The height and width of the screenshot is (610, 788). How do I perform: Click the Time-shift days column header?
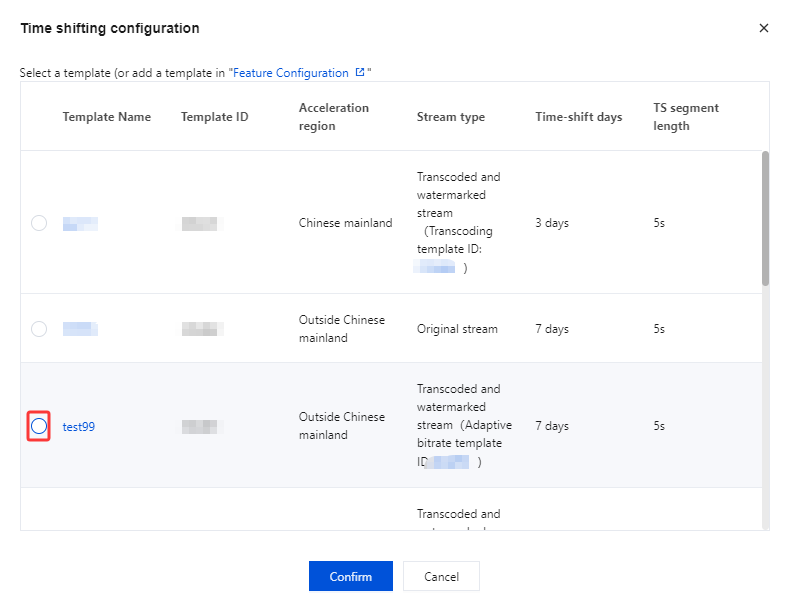coord(579,117)
